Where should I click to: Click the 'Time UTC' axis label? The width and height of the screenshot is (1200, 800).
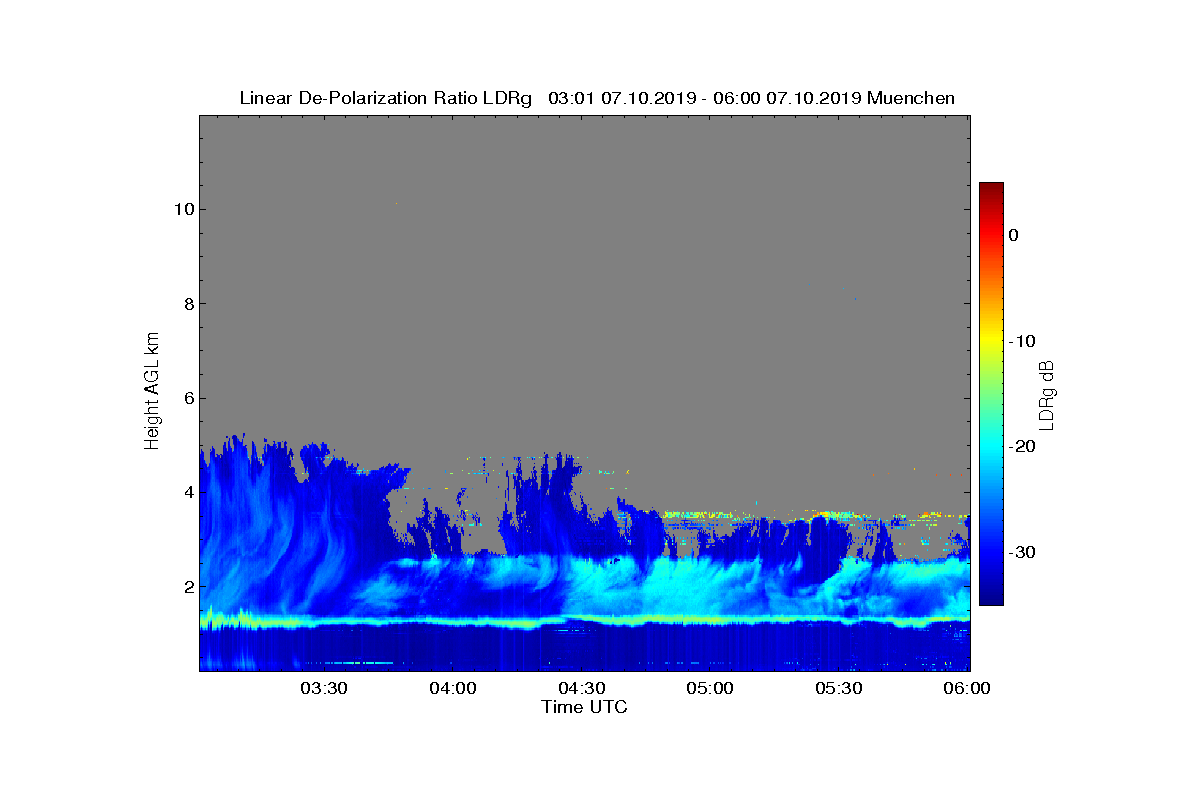(585, 707)
